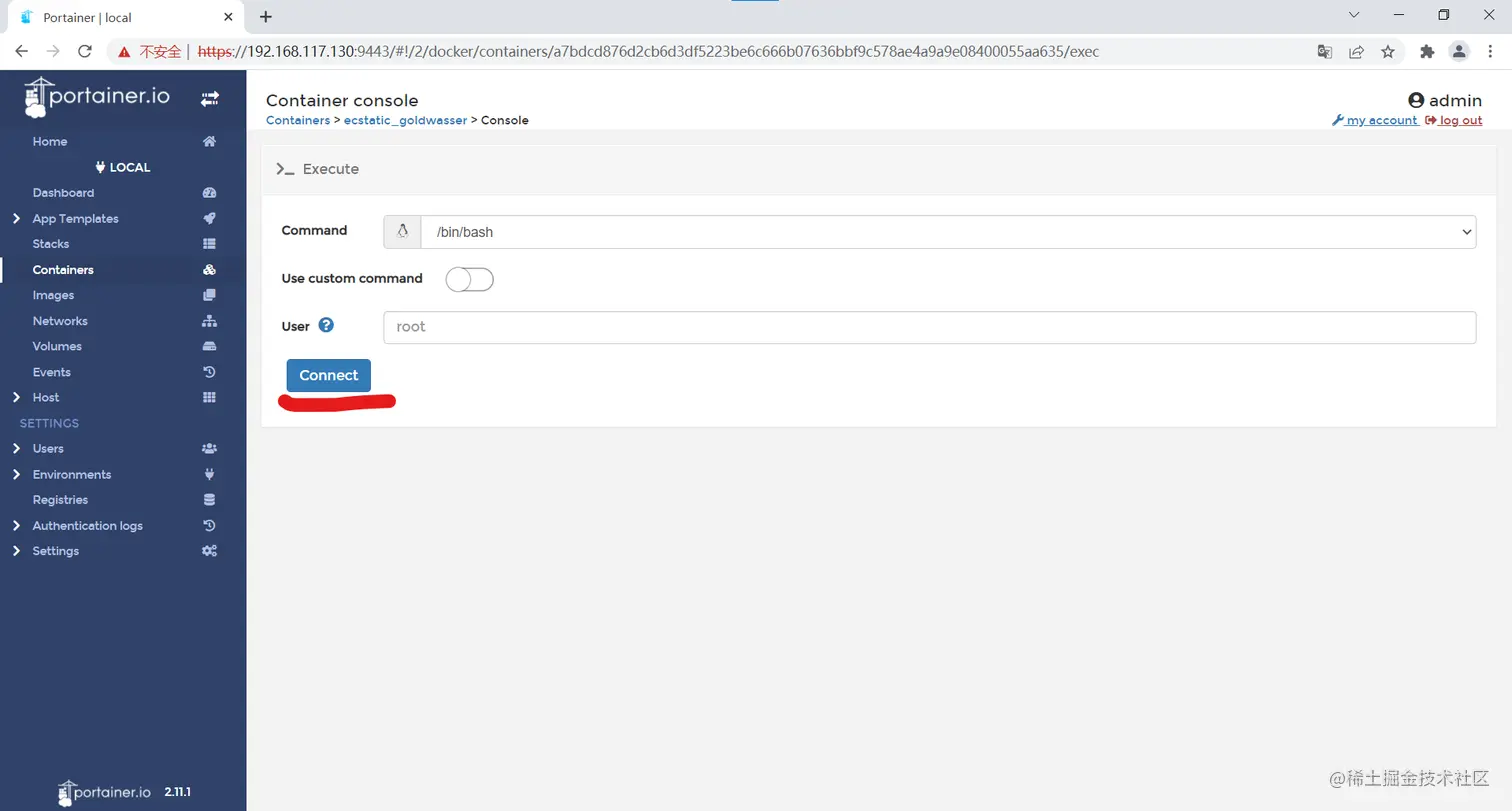
Task: Follow the ecstatic_goldwasser breadcrumb link
Action: coord(405,120)
